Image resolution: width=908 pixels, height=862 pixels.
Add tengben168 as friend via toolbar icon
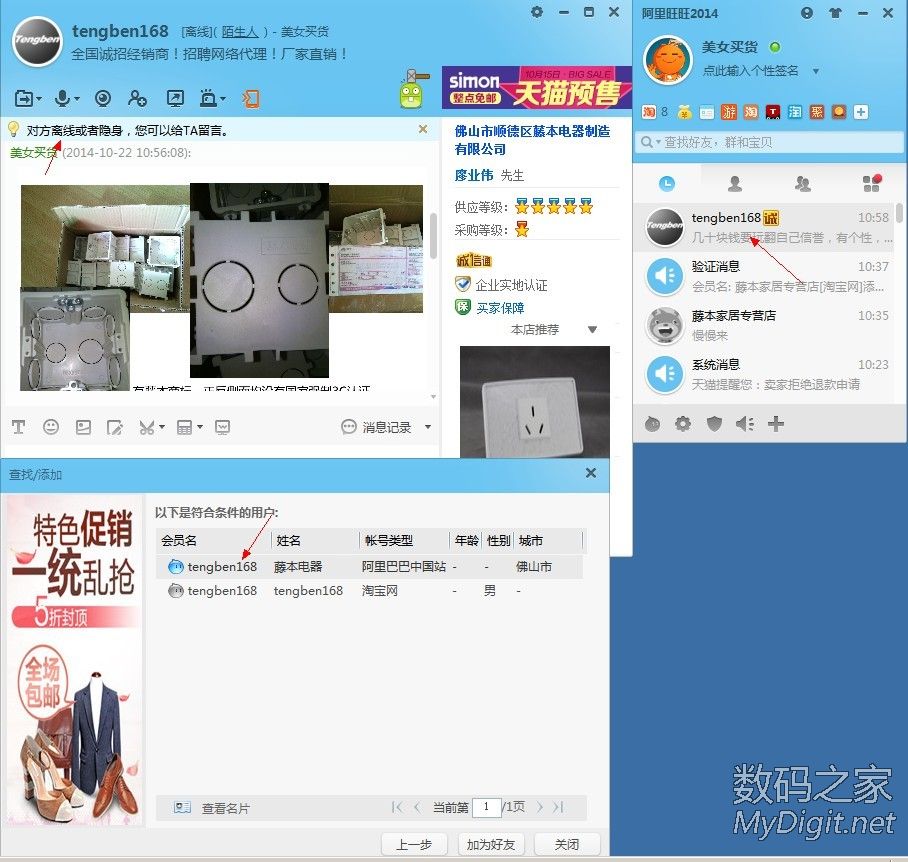click(137, 98)
